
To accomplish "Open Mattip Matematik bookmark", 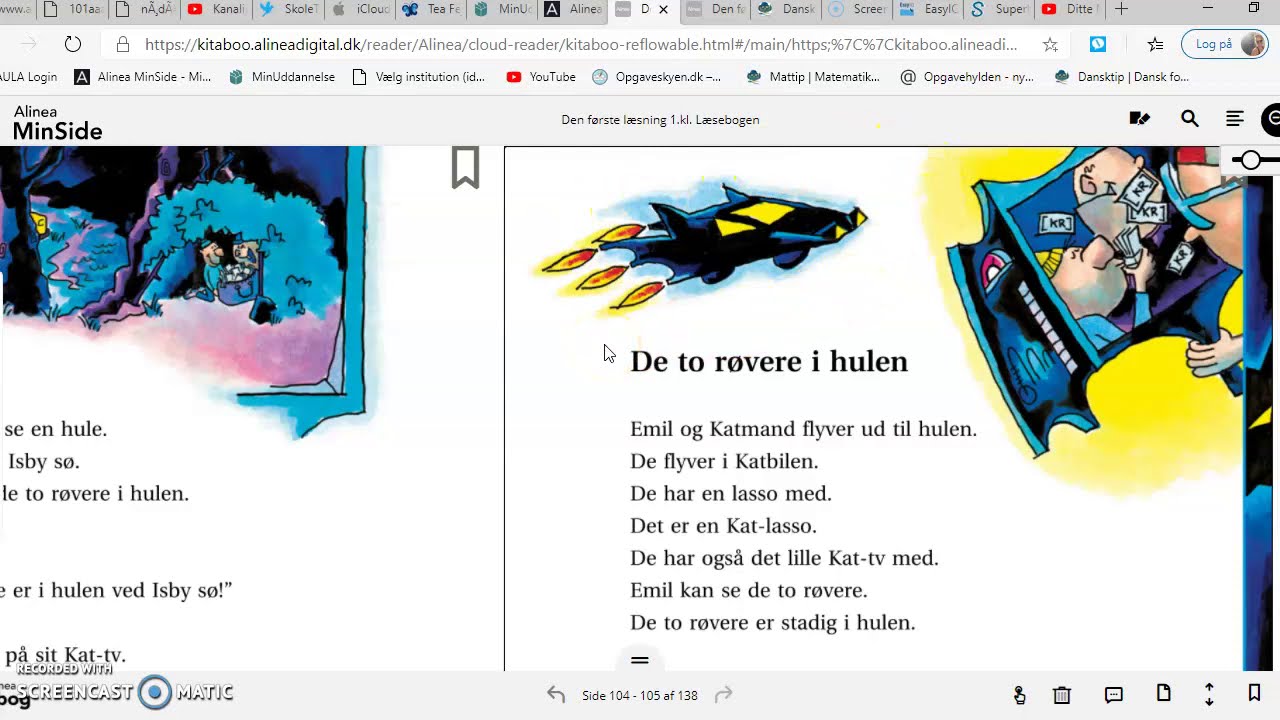I will click(x=813, y=77).
